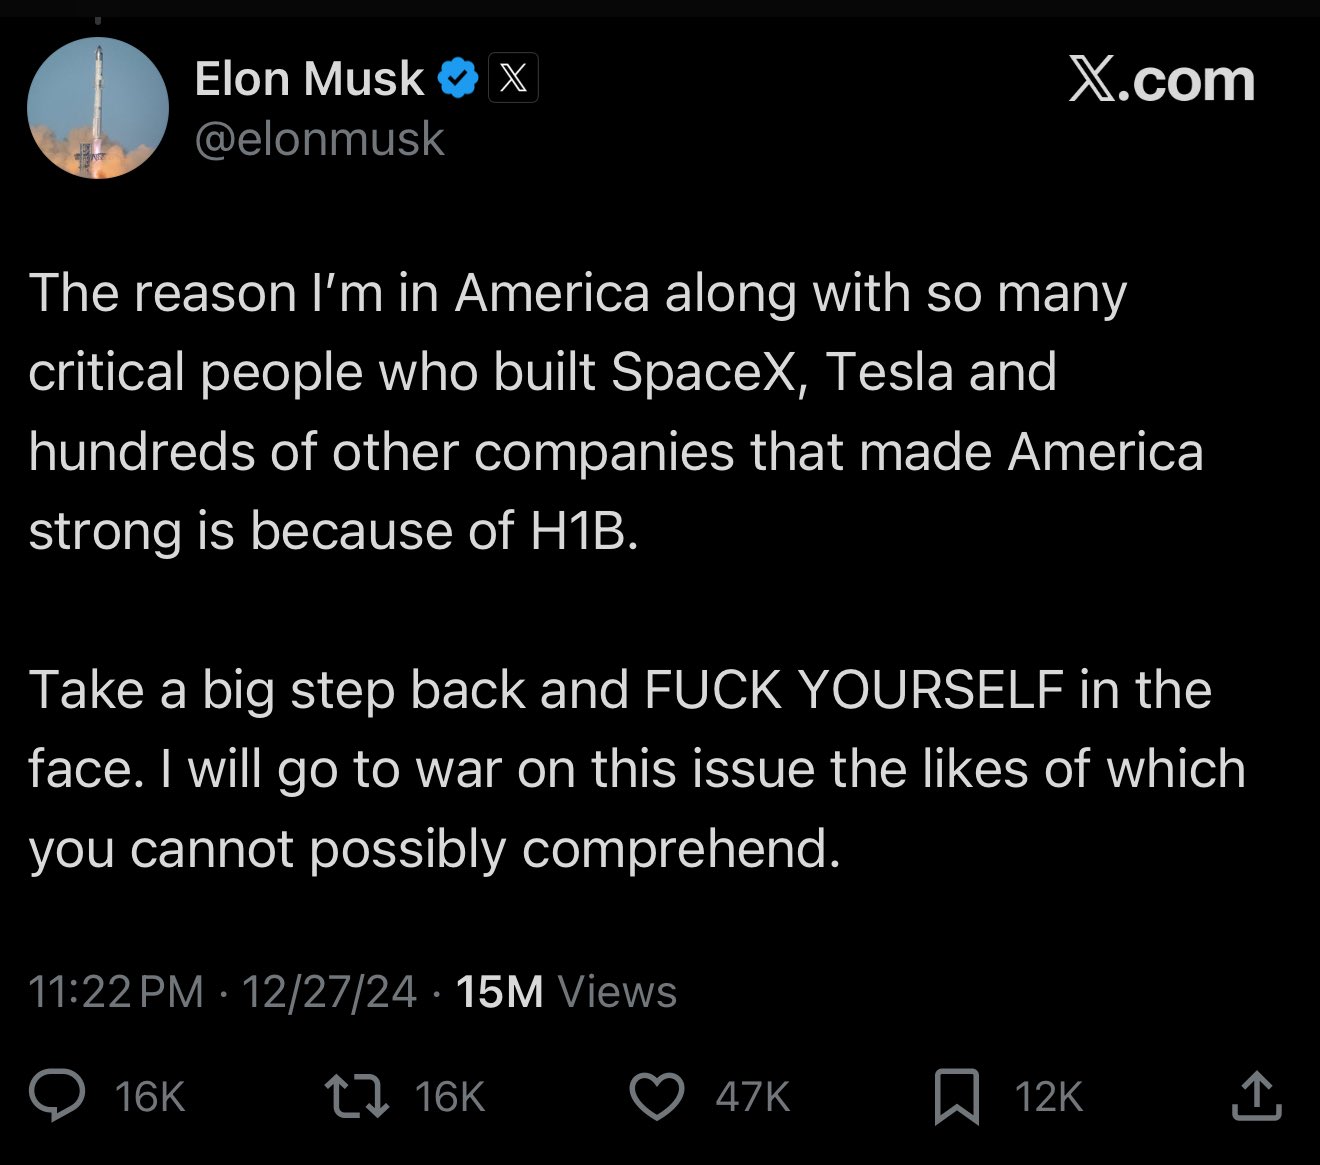Click the 11:22 PM timestamp

pyautogui.click(x=116, y=992)
